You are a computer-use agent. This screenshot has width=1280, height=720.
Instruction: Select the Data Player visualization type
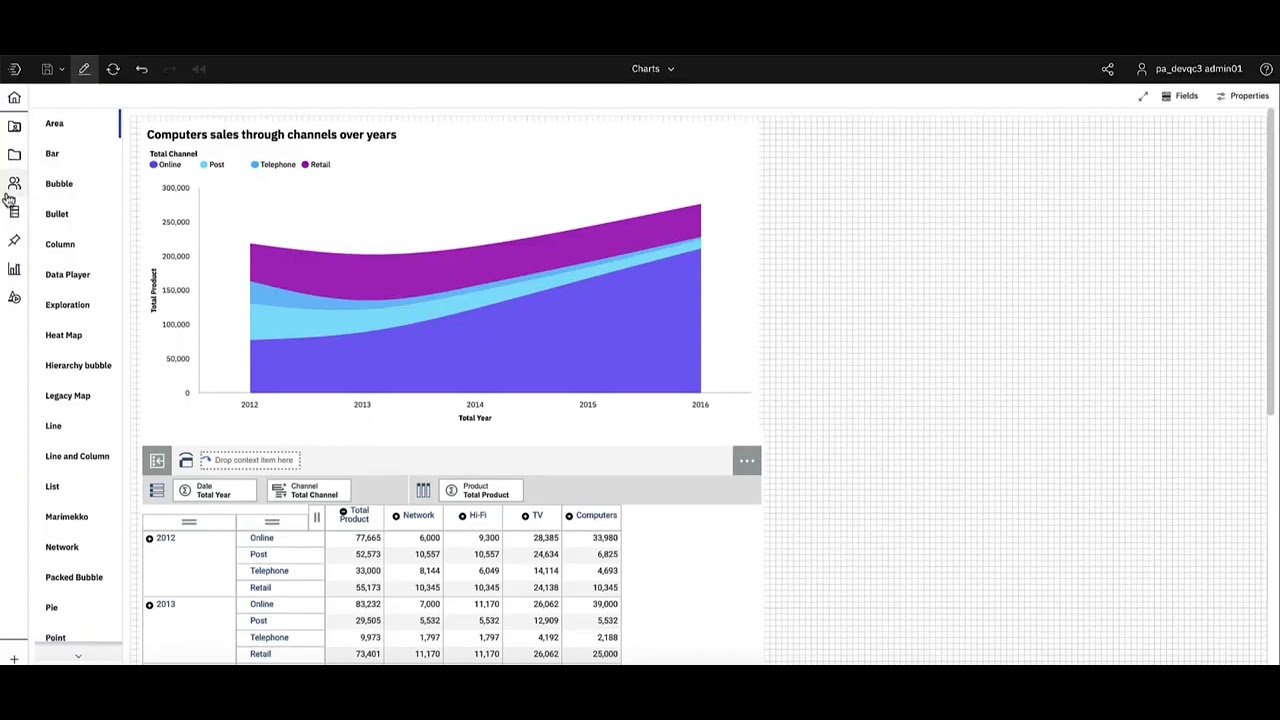coord(68,274)
